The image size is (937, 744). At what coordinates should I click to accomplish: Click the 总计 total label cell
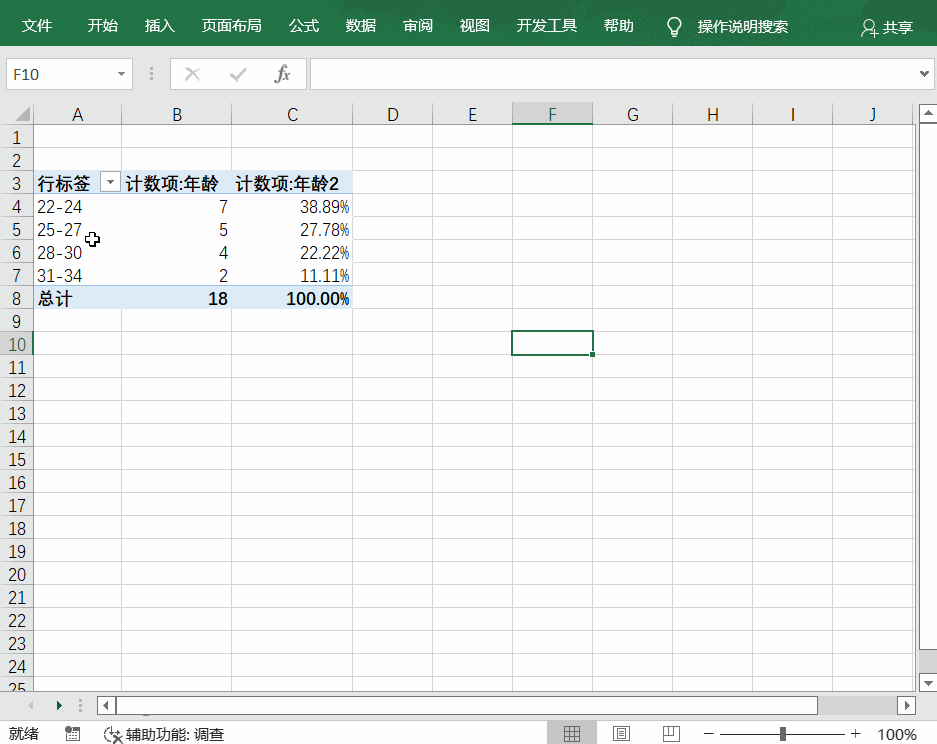tap(78, 298)
